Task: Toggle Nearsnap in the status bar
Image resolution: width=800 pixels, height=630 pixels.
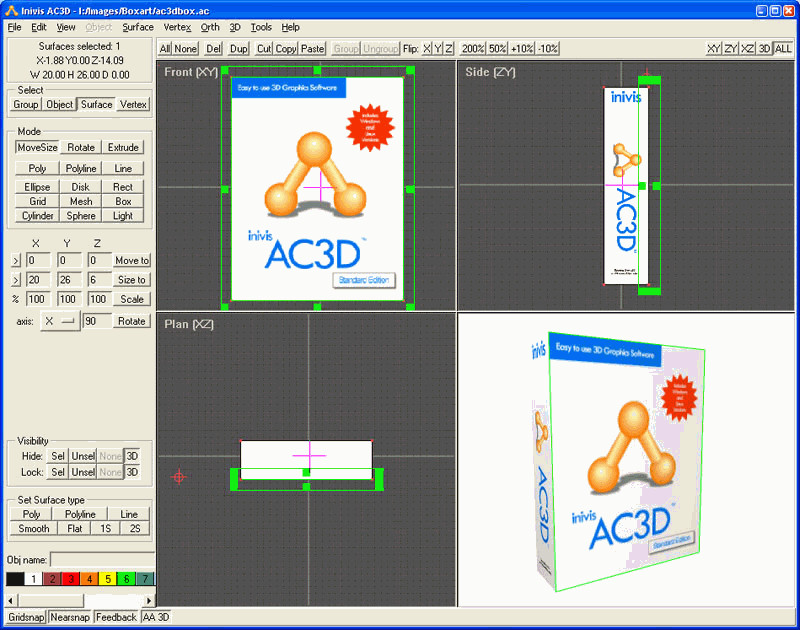Action: pos(70,617)
